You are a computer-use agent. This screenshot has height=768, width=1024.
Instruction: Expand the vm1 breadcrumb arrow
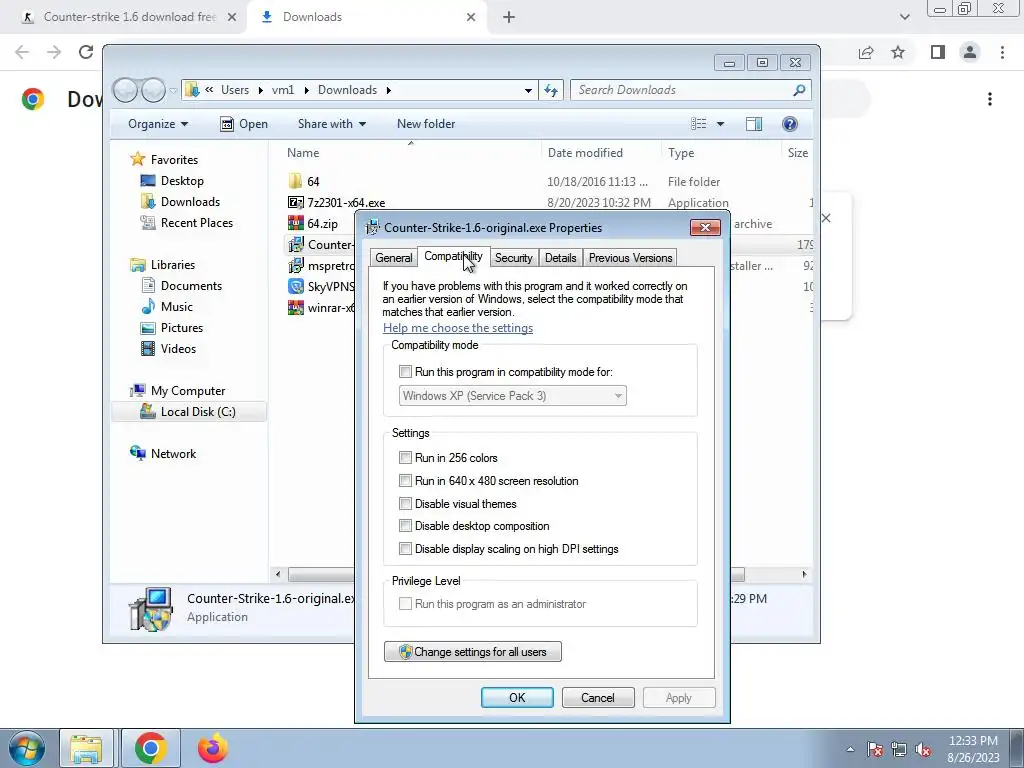pyautogui.click(x=306, y=90)
